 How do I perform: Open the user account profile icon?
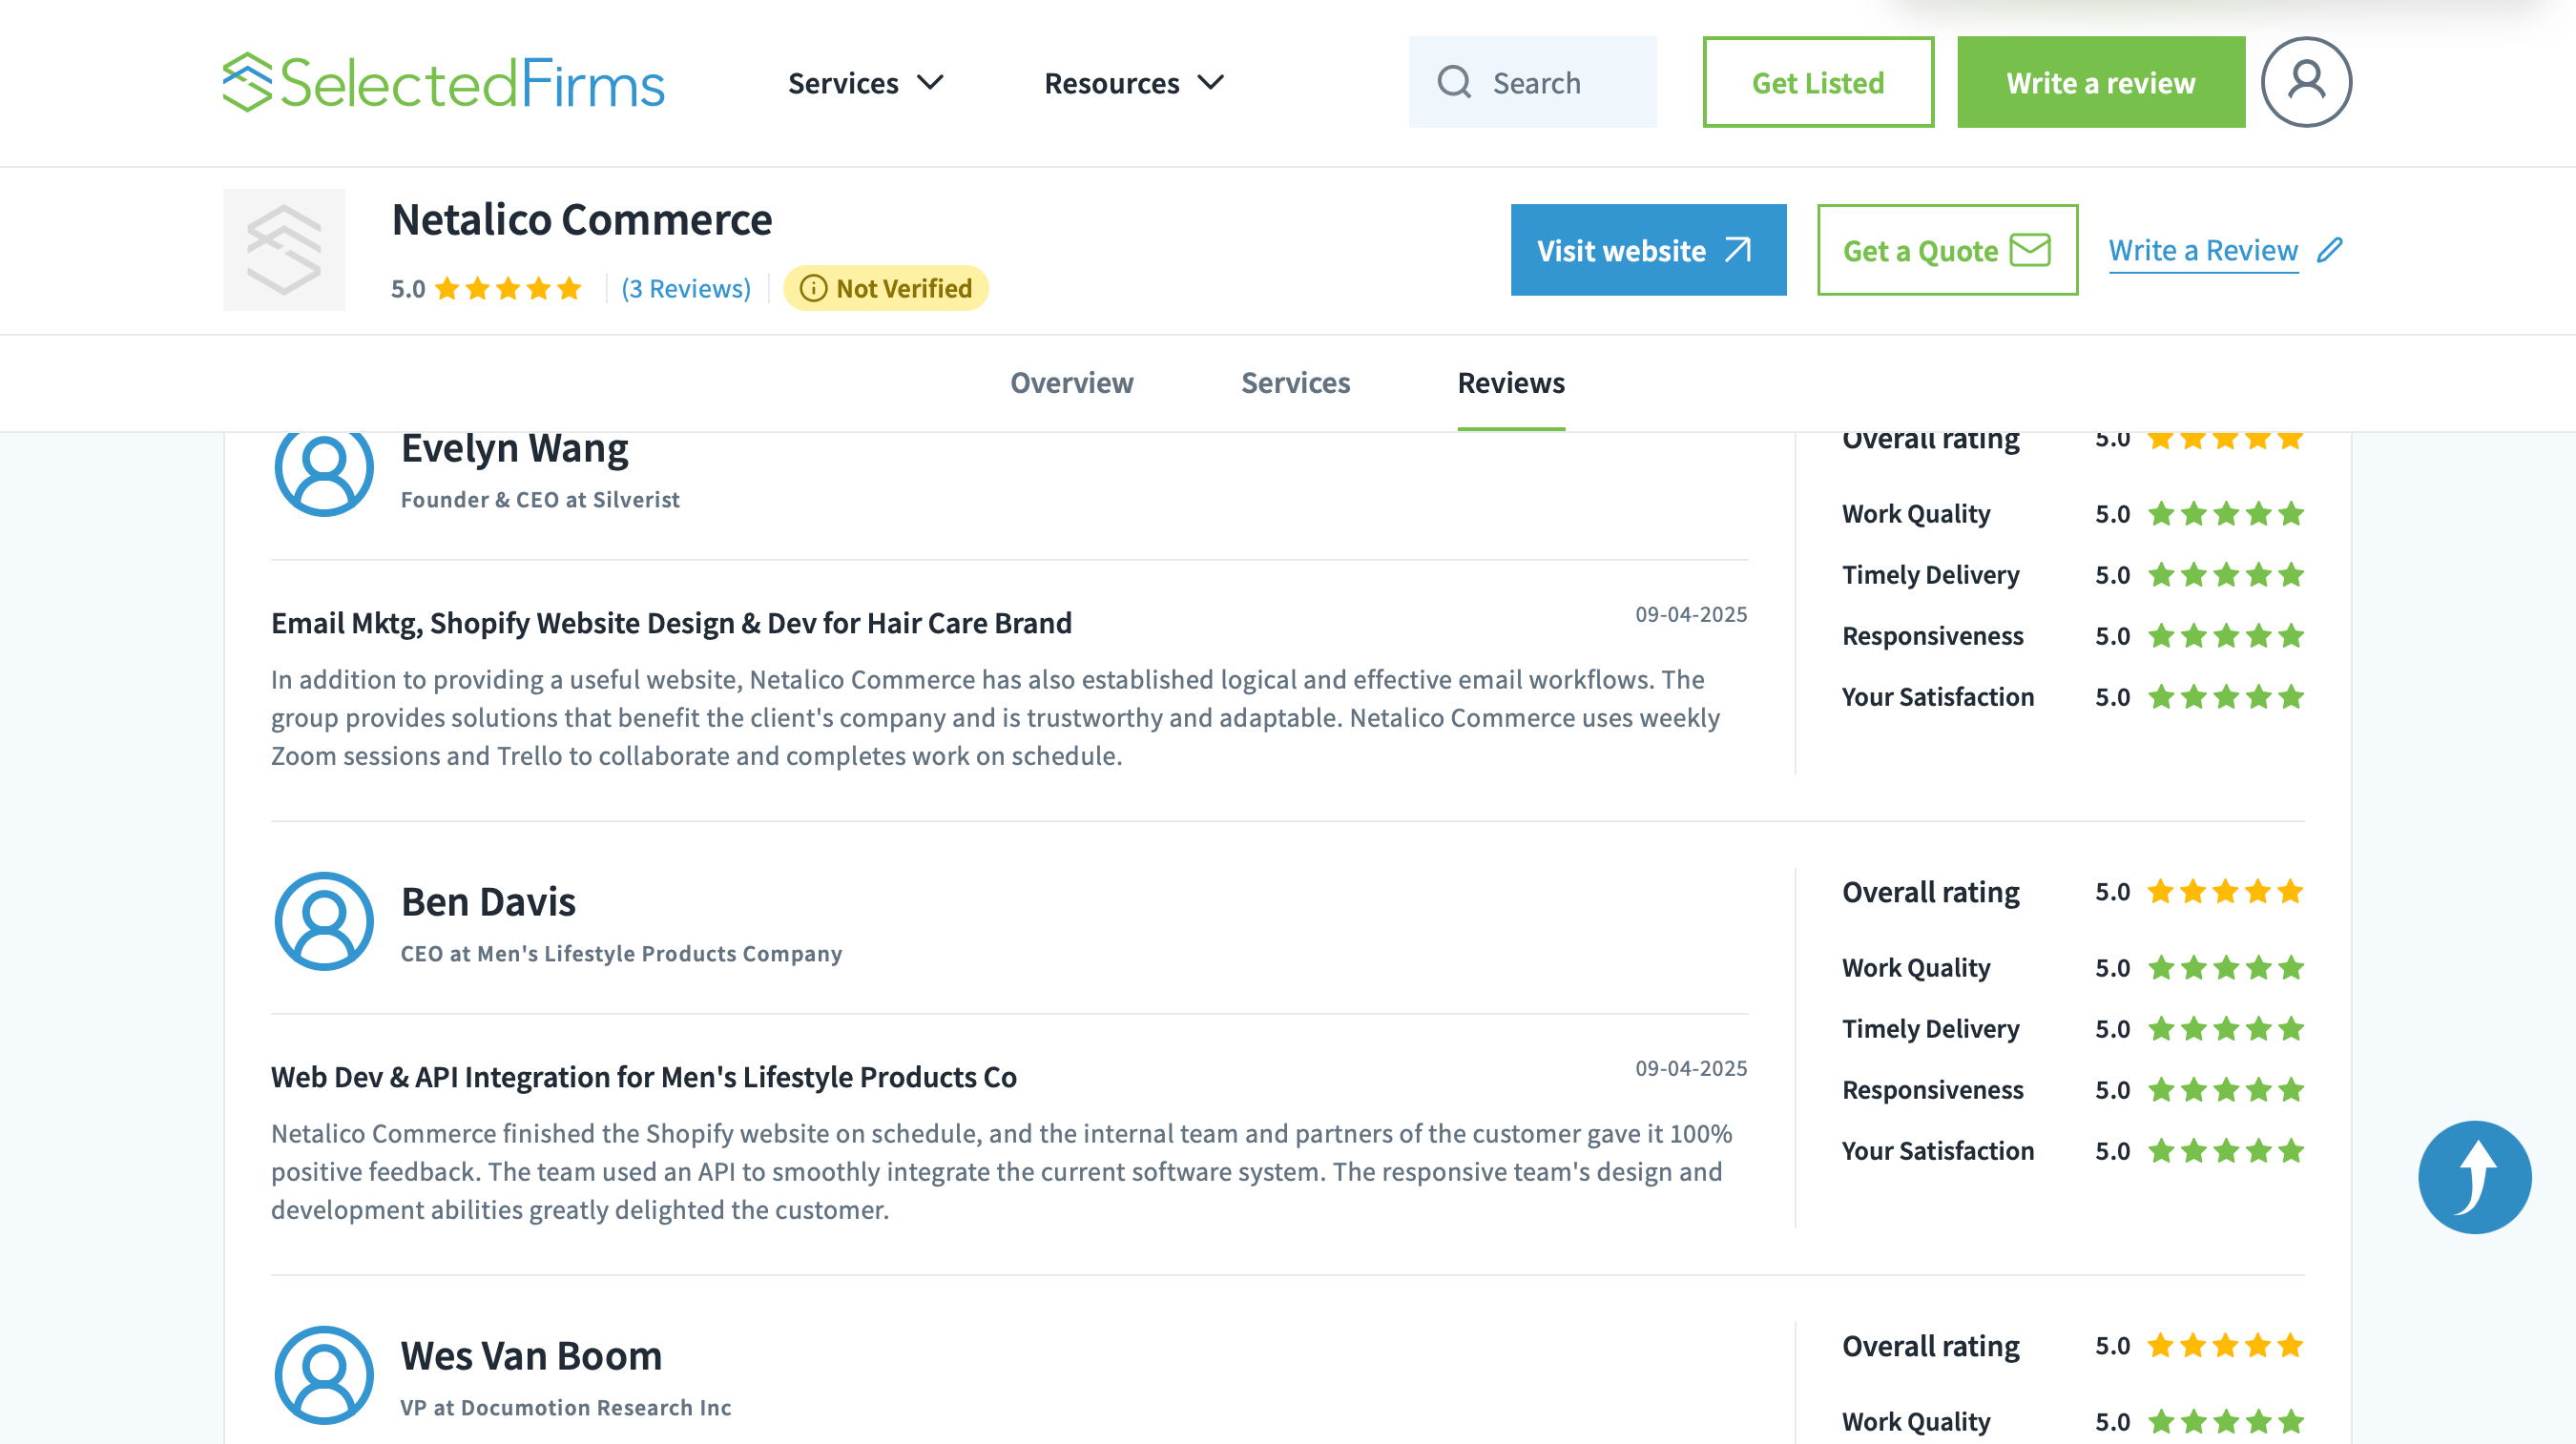[x=2305, y=82]
